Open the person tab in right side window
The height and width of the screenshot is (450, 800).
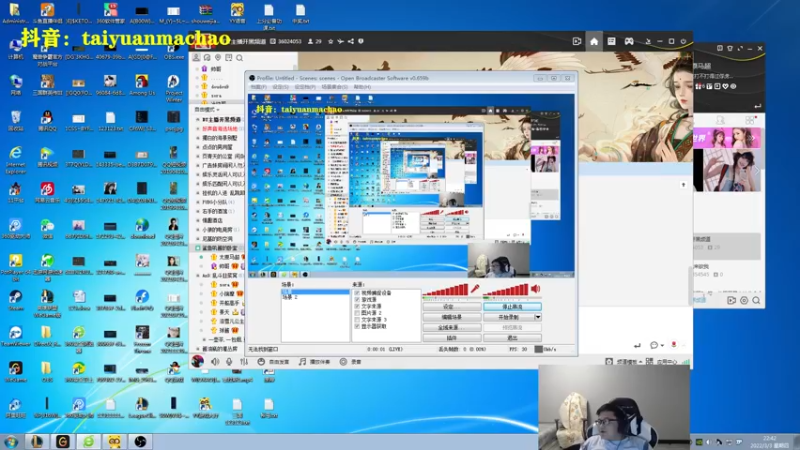pyautogui.click(x=720, y=120)
